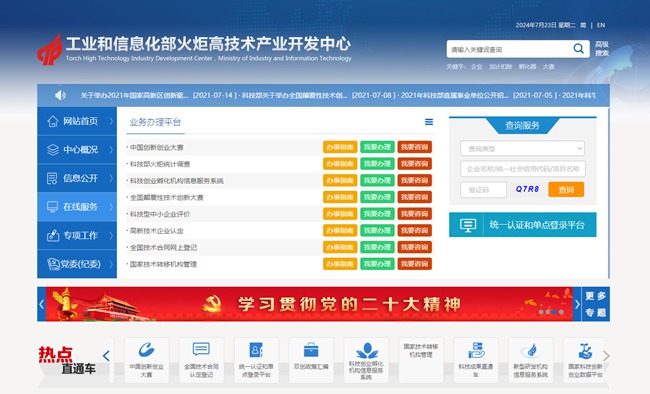Switch to simplified Chinese via 简 link
This screenshot has height=394, width=650.
tap(583, 25)
